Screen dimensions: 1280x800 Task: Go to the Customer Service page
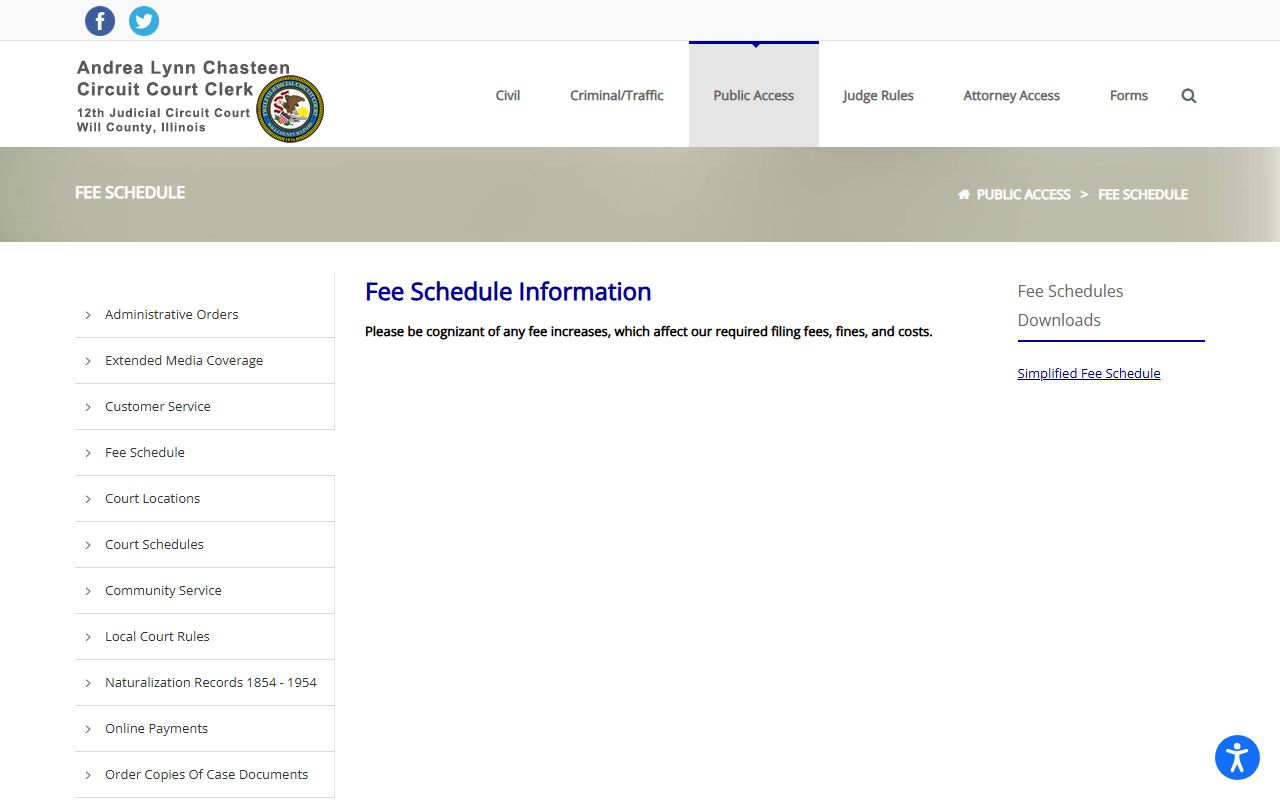pos(158,406)
